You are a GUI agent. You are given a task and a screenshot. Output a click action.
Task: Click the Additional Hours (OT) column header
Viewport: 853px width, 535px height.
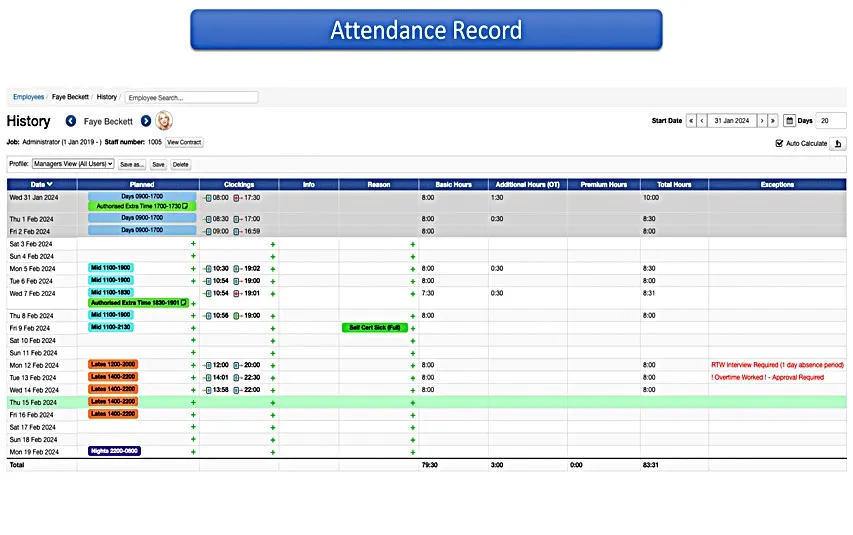coord(527,185)
